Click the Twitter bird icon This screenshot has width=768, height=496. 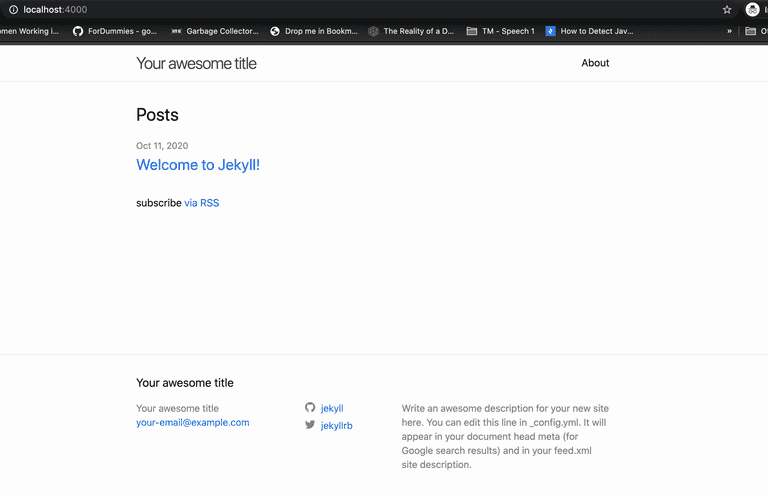click(310, 425)
